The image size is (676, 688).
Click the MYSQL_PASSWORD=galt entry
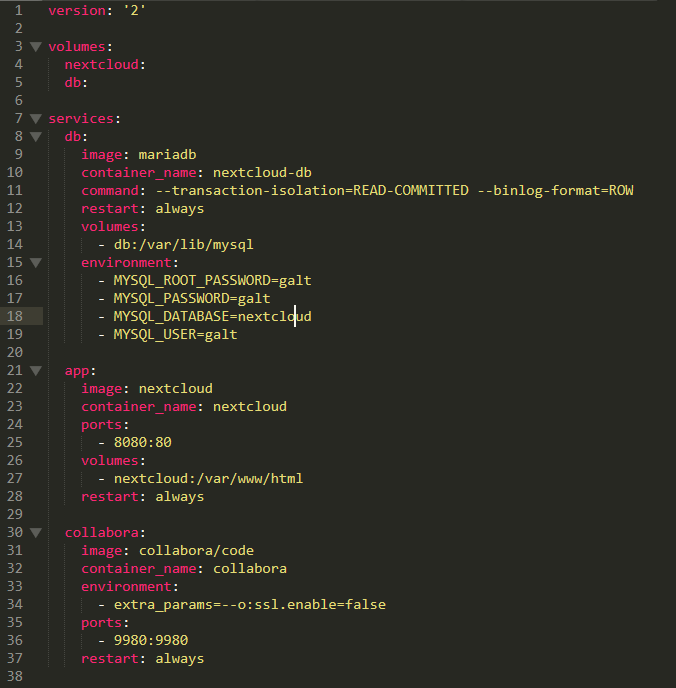coord(192,298)
